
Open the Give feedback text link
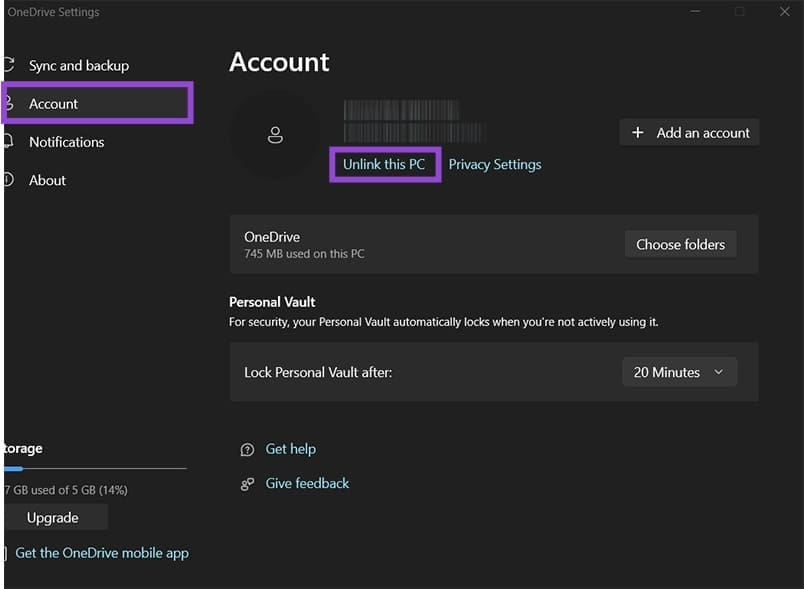click(307, 484)
